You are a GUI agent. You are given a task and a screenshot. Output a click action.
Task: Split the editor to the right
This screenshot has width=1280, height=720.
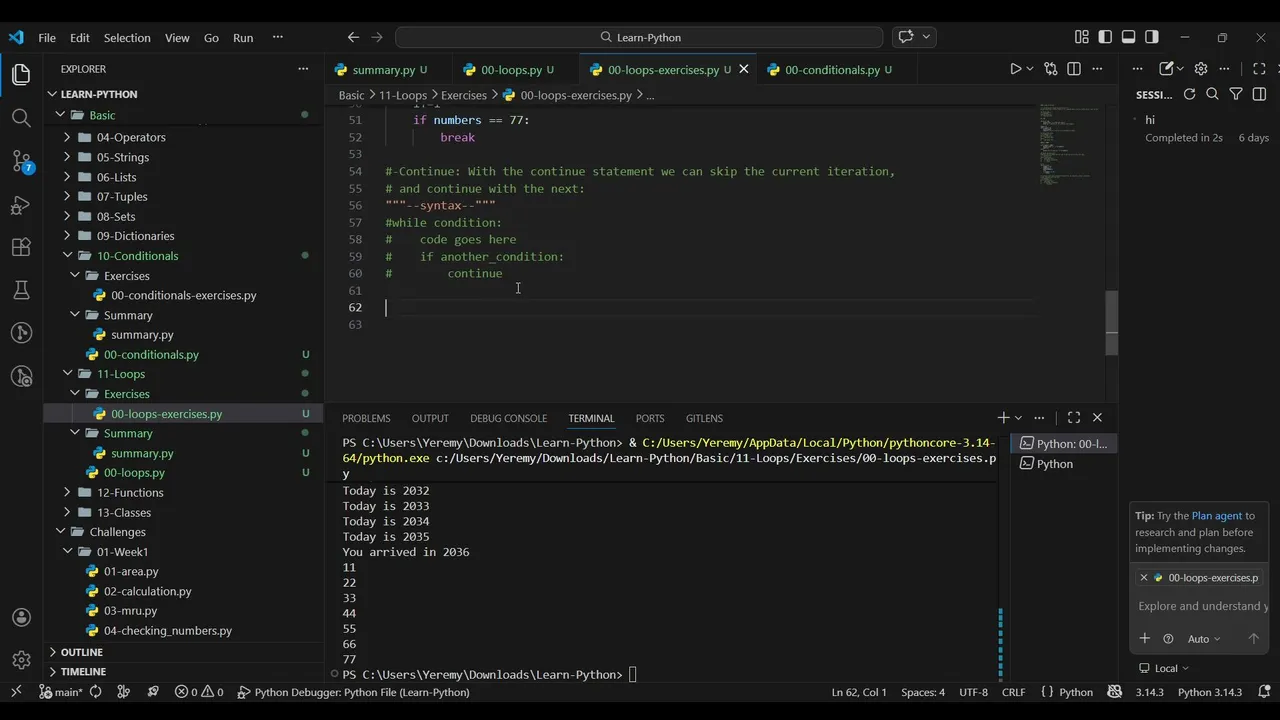[1074, 69]
